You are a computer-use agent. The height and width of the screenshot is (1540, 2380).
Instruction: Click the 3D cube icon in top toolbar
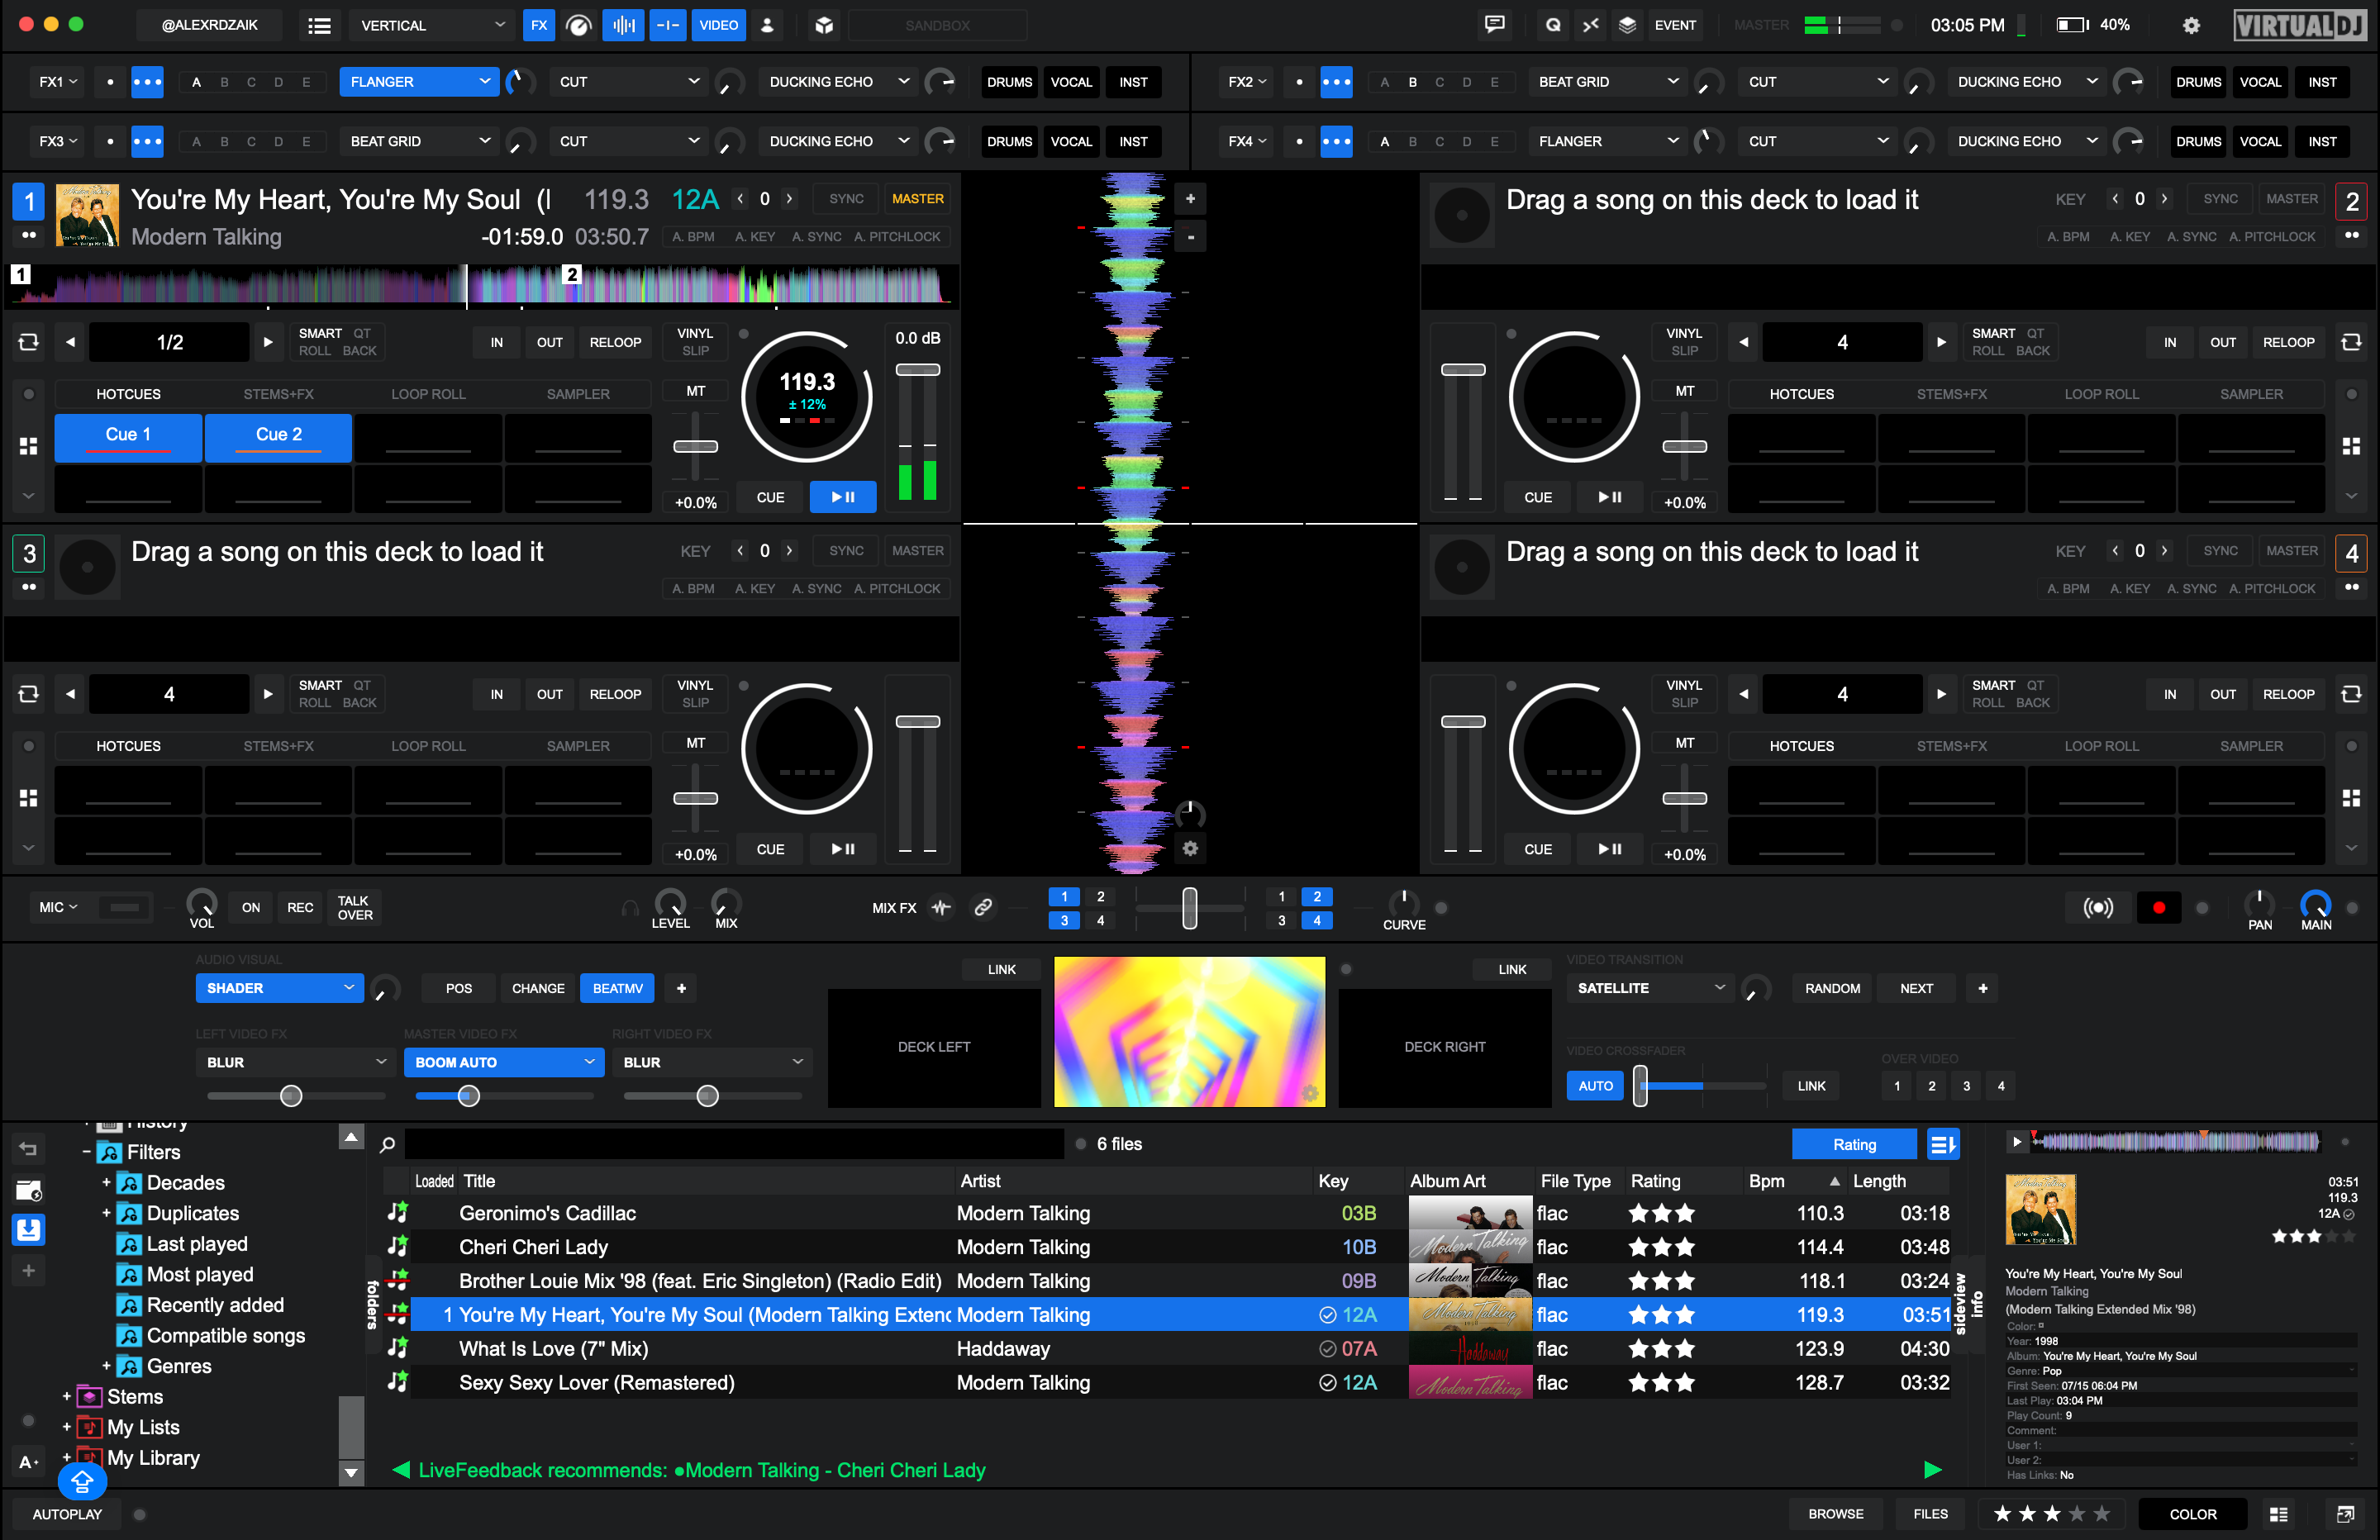(824, 25)
